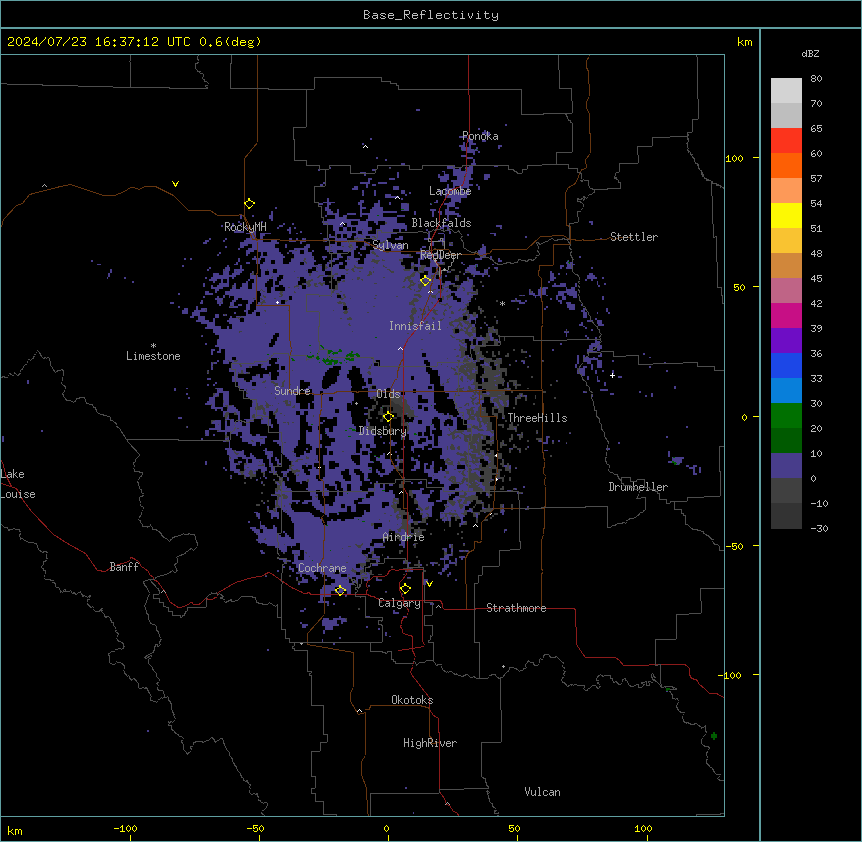Click the Strathmore label
The height and width of the screenshot is (842, 862).
[516, 608]
